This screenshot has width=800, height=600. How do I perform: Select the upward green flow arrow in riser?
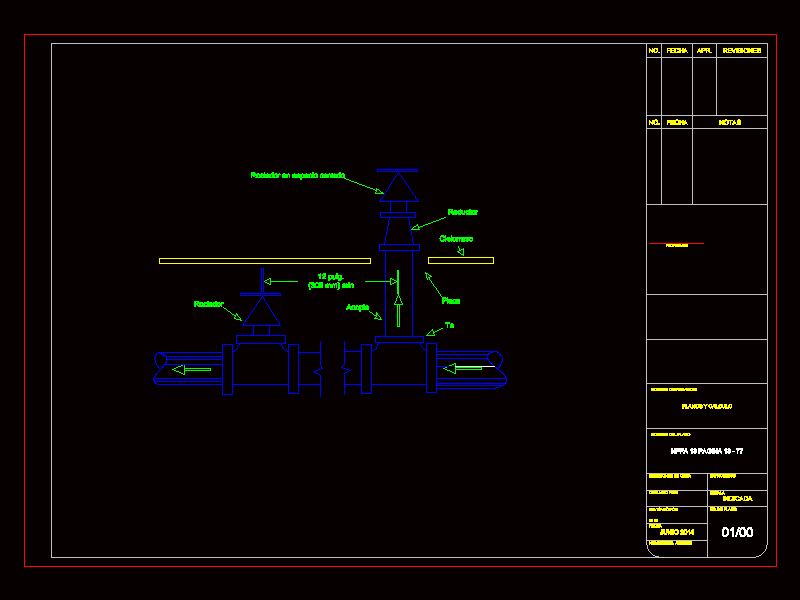point(398,311)
